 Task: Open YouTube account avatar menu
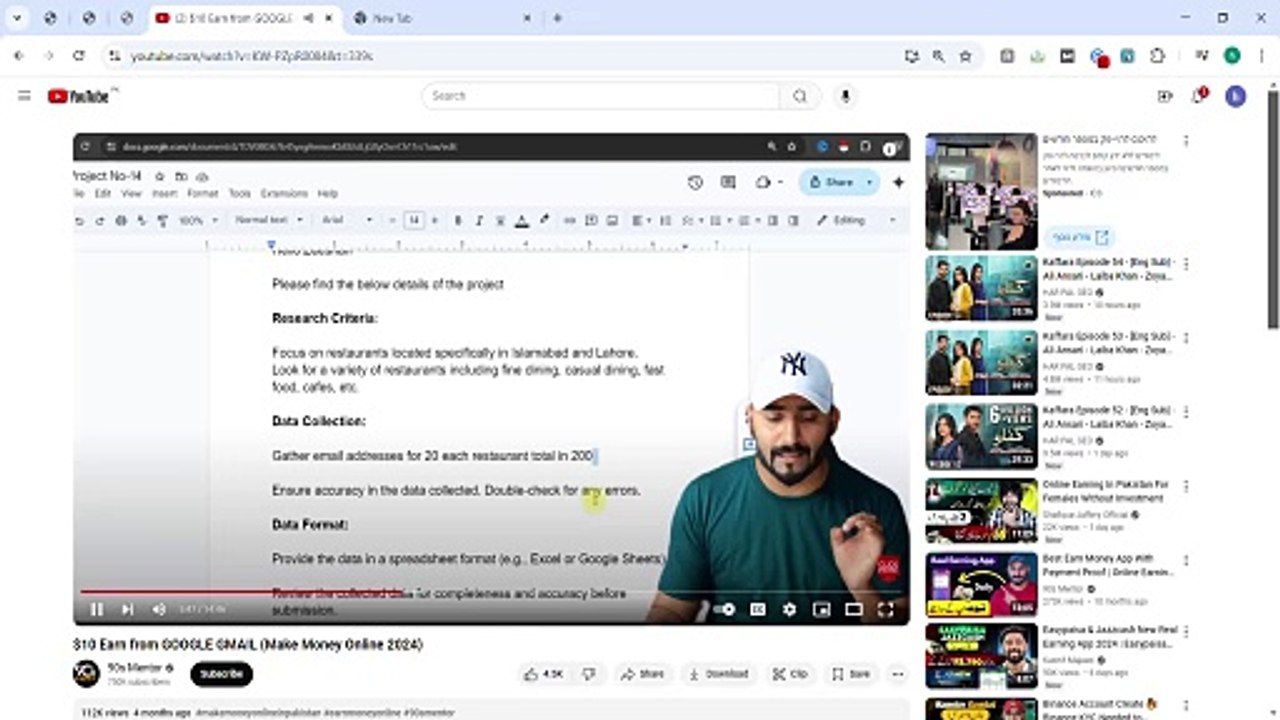click(x=1236, y=96)
